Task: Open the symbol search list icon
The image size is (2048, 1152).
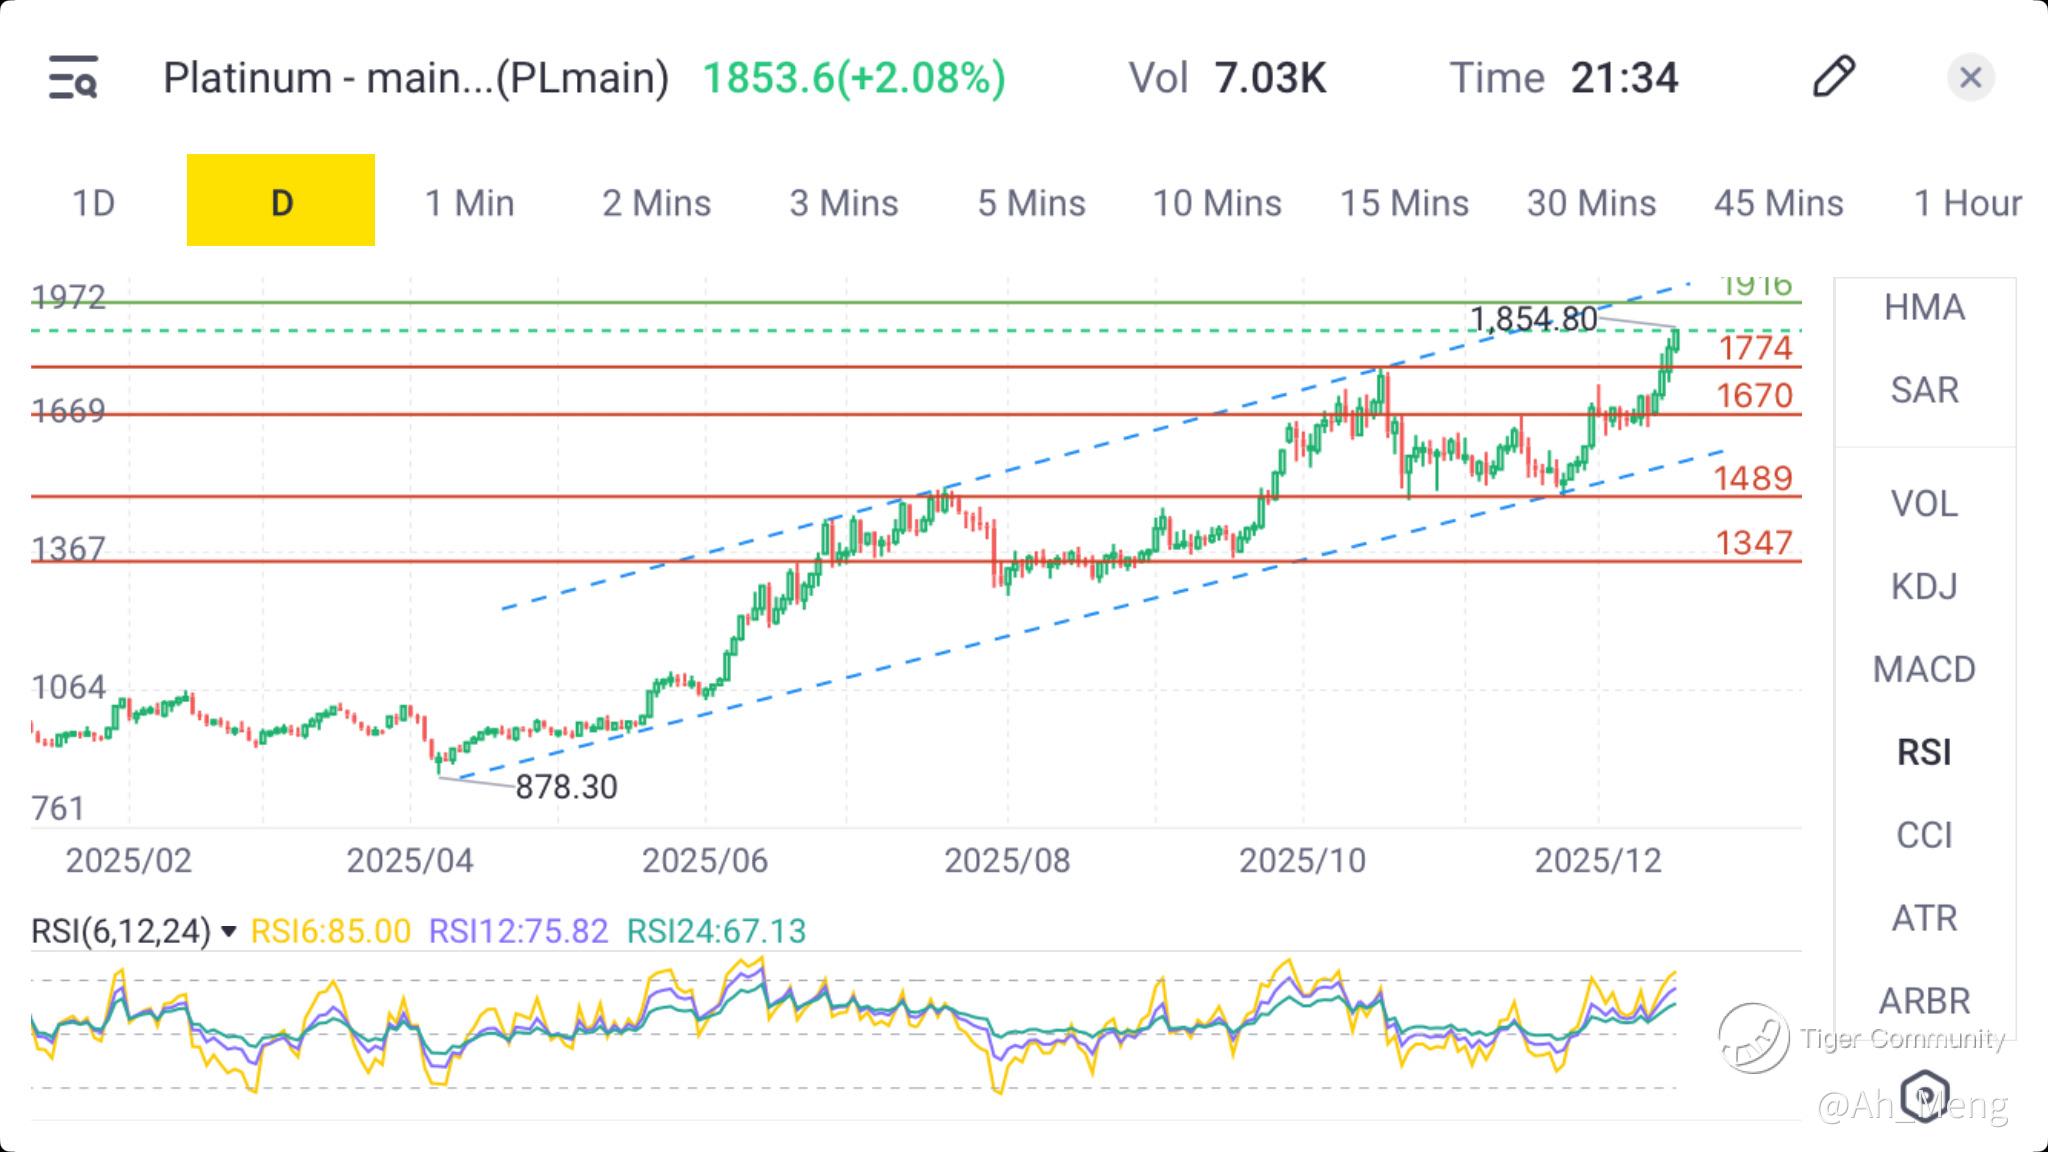Action: pyautogui.click(x=73, y=78)
